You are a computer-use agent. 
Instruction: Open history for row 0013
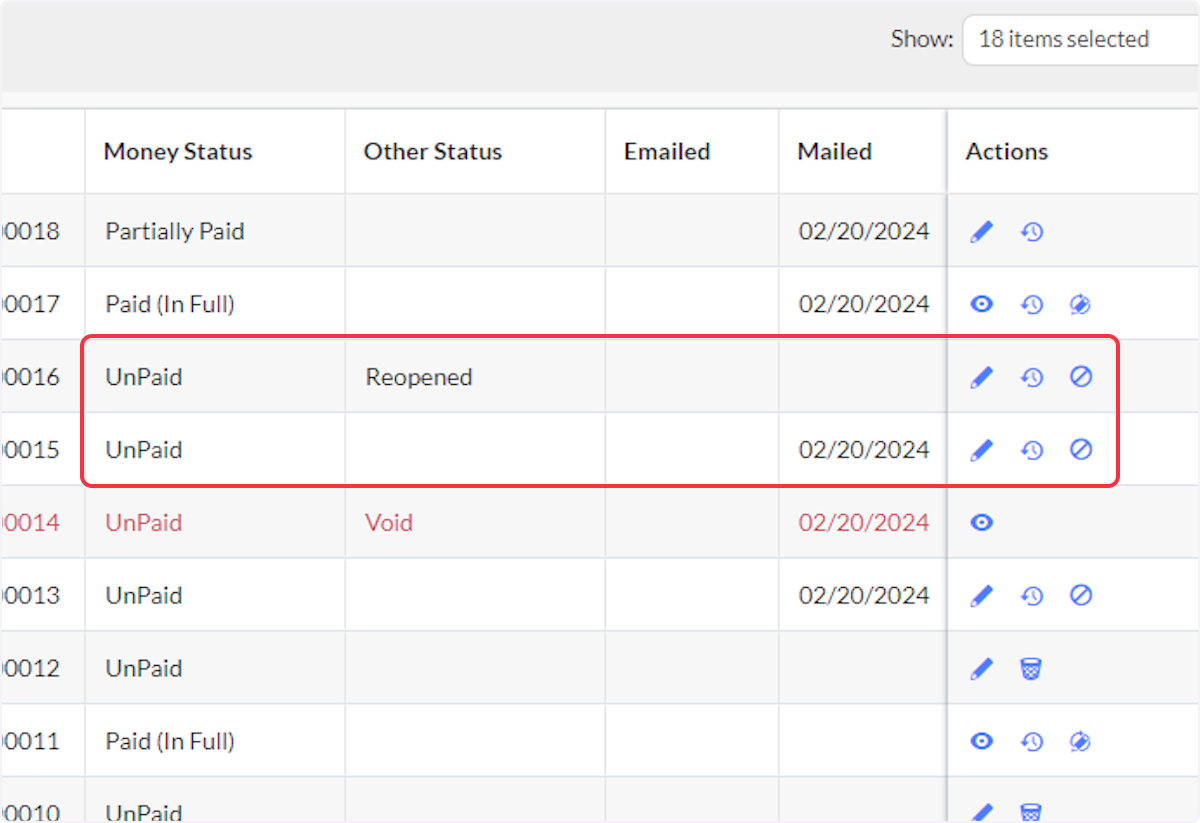[x=1032, y=596]
